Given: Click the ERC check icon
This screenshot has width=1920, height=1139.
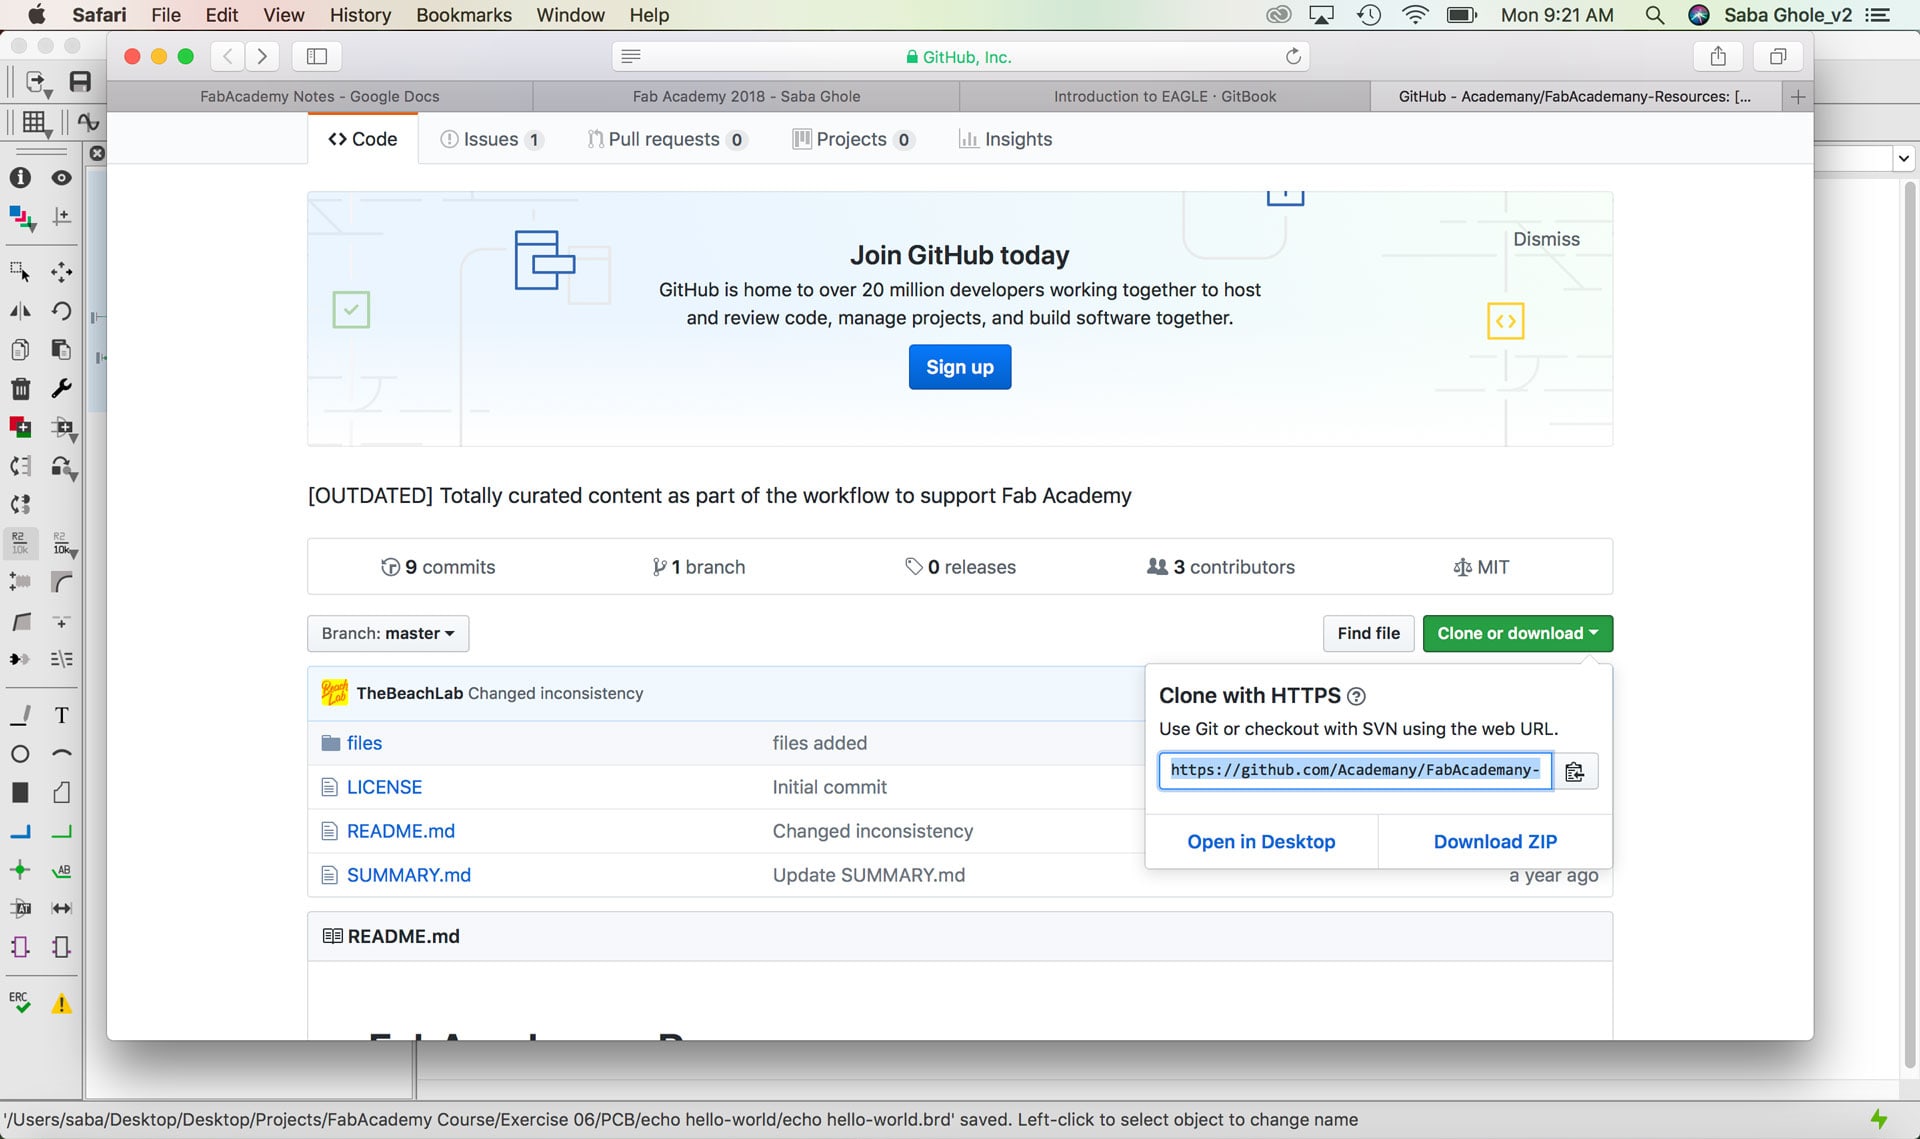Looking at the screenshot, I should point(20,1003).
